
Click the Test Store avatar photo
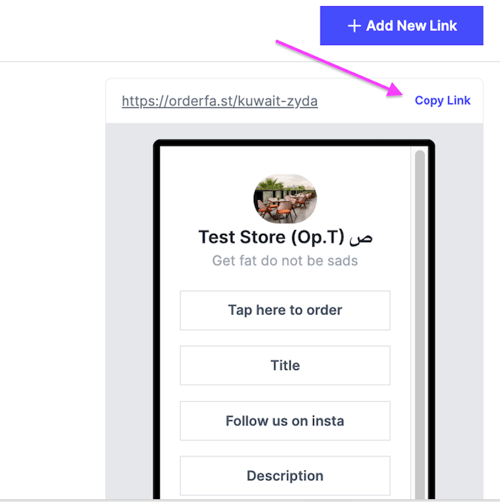(285, 199)
